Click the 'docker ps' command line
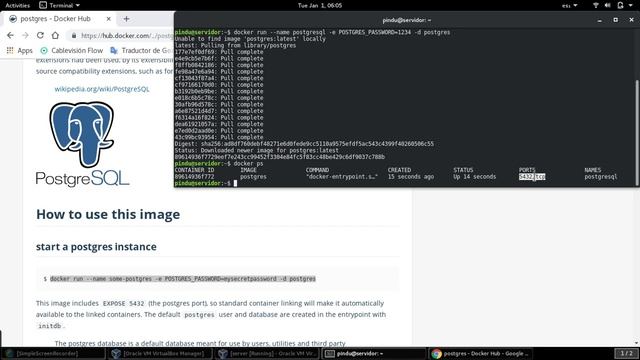 click(x=248, y=164)
